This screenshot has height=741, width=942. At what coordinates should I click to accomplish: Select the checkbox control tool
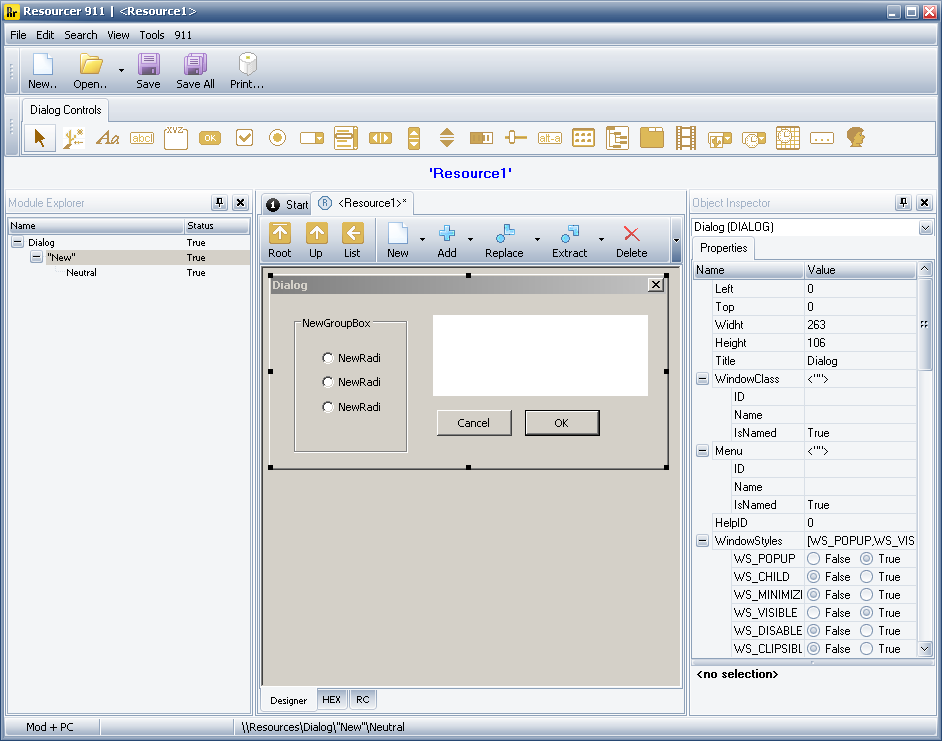pyautogui.click(x=244, y=138)
